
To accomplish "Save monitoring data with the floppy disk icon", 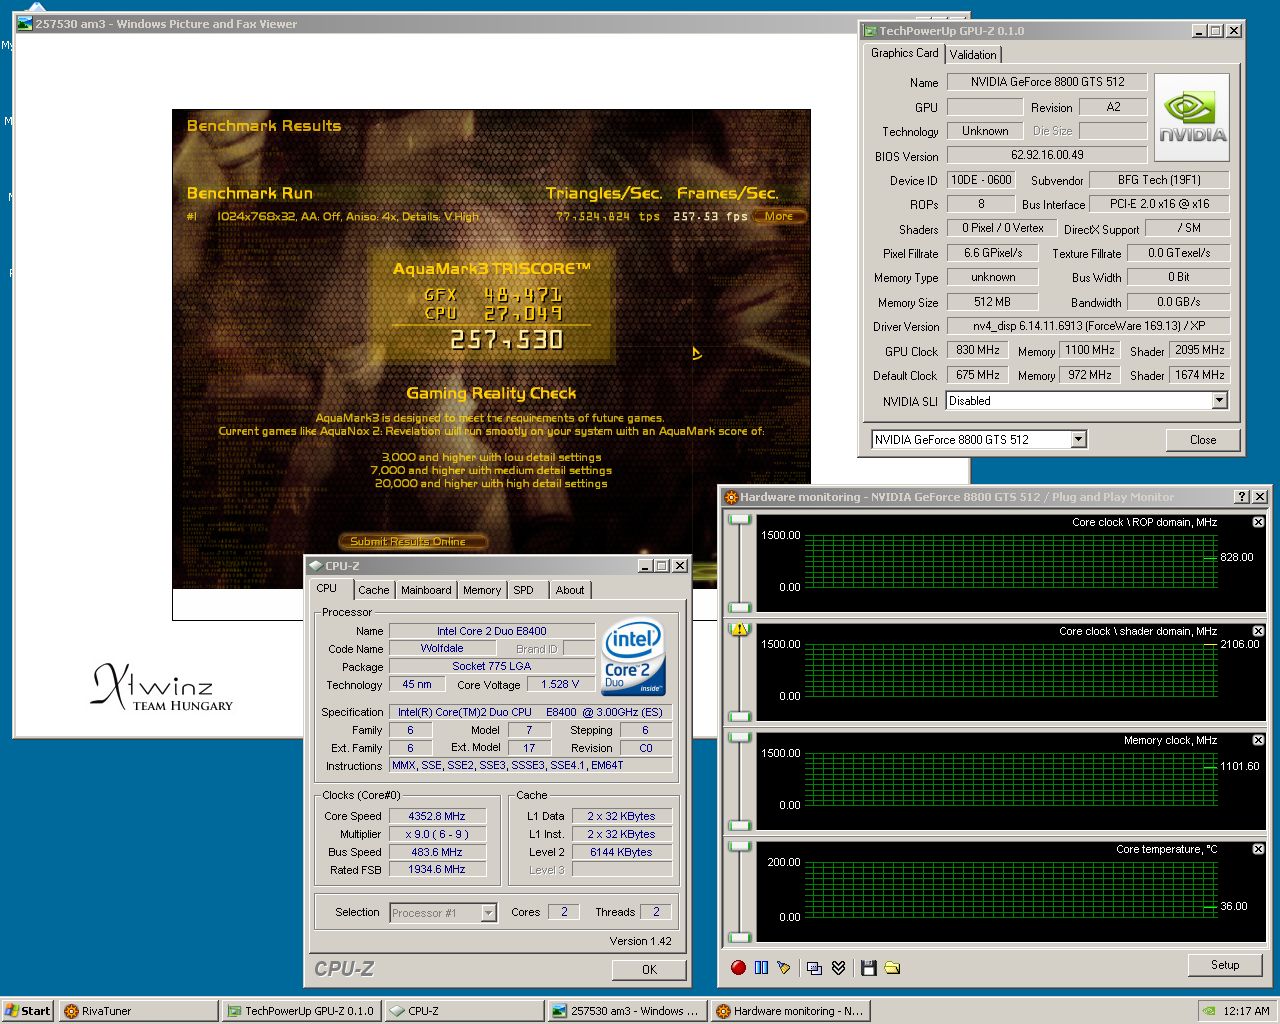I will pyautogui.click(x=868, y=967).
